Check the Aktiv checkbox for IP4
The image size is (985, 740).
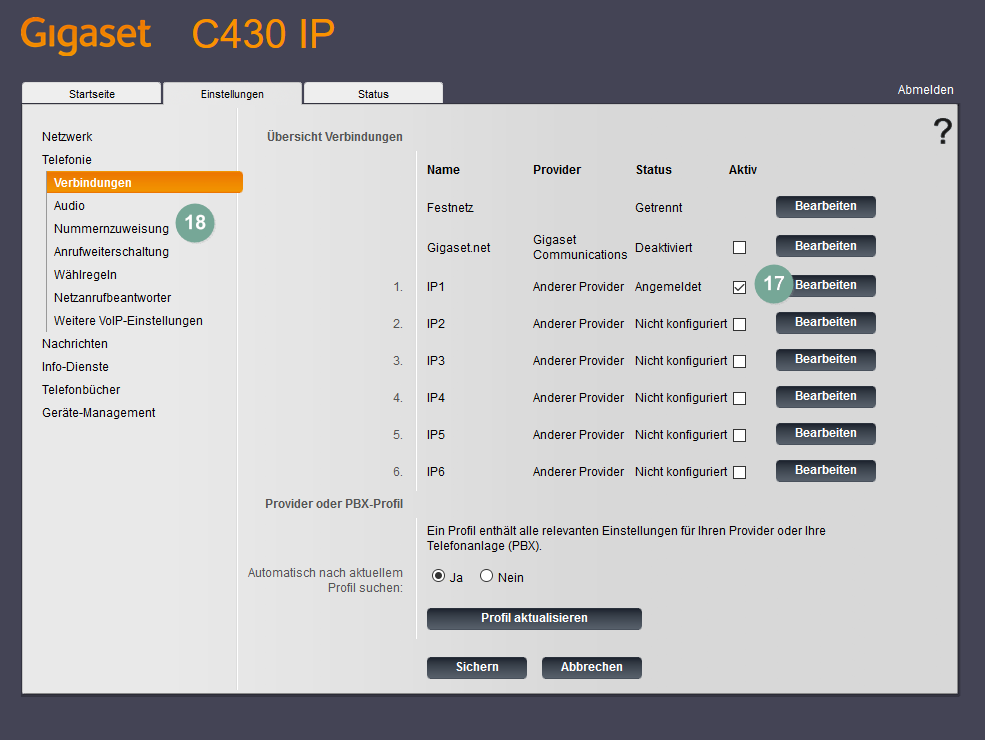click(739, 398)
